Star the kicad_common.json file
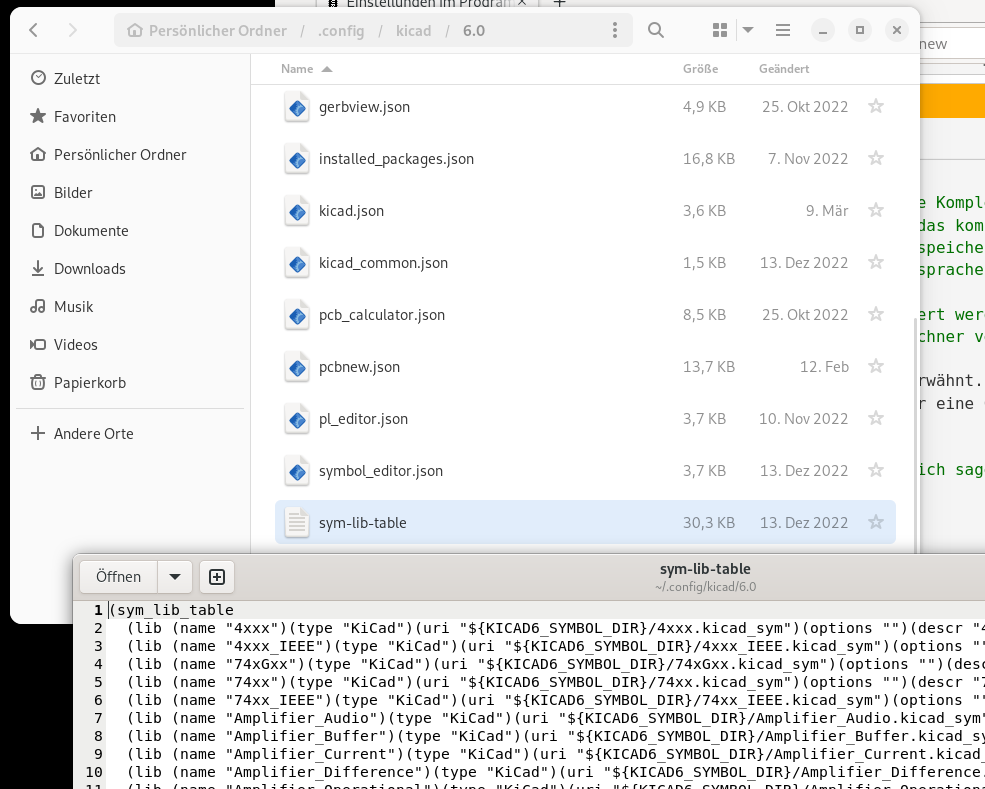Image resolution: width=985 pixels, height=789 pixels. pyautogui.click(x=876, y=262)
